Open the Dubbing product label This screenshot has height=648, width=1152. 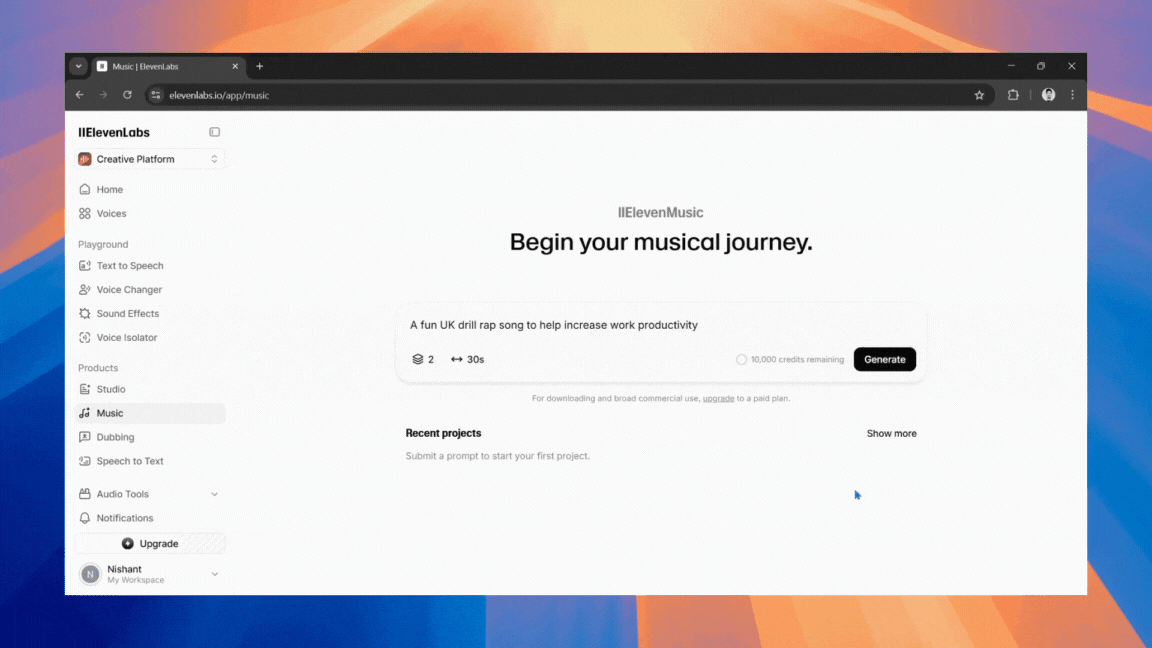pos(115,437)
